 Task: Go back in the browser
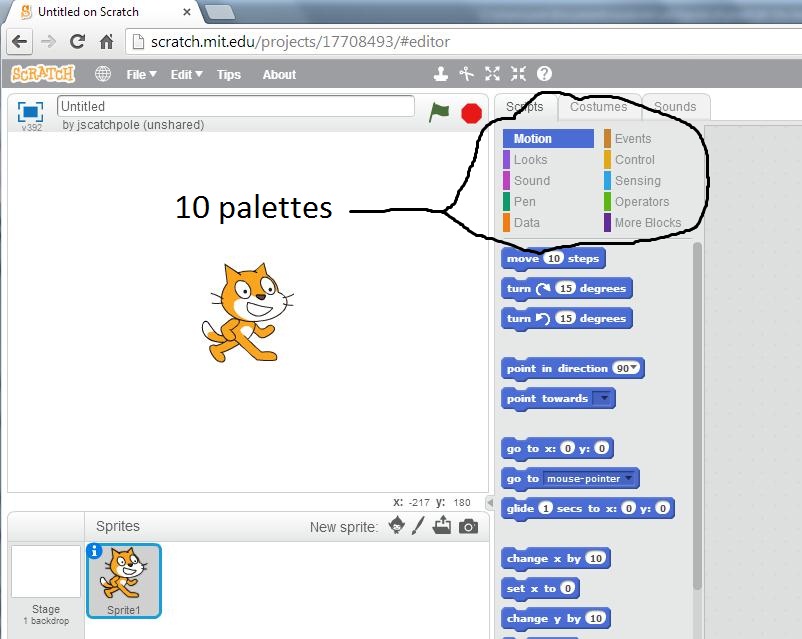pyautogui.click(x=19, y=41)
